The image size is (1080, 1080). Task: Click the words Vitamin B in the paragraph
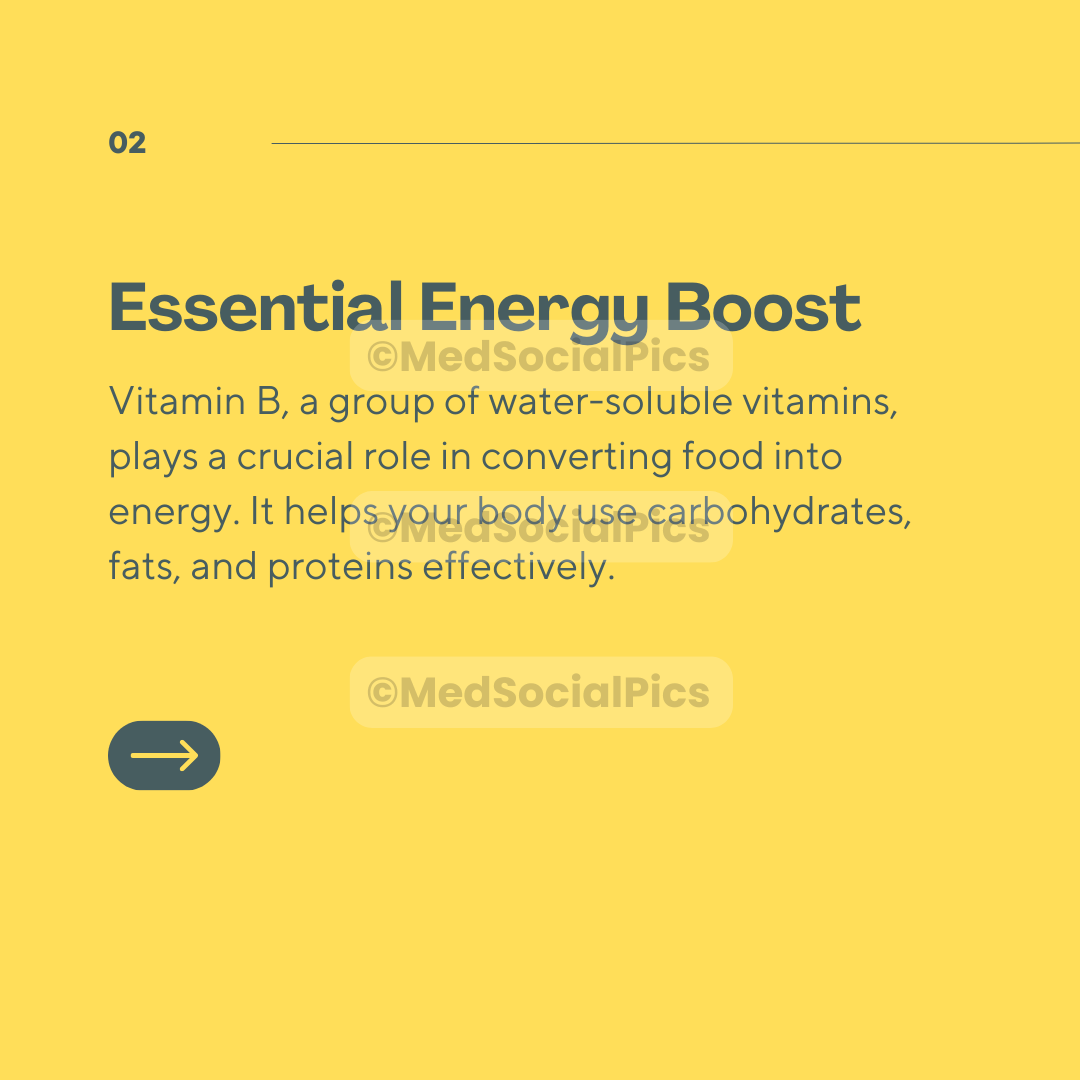[x=196, y=401]
